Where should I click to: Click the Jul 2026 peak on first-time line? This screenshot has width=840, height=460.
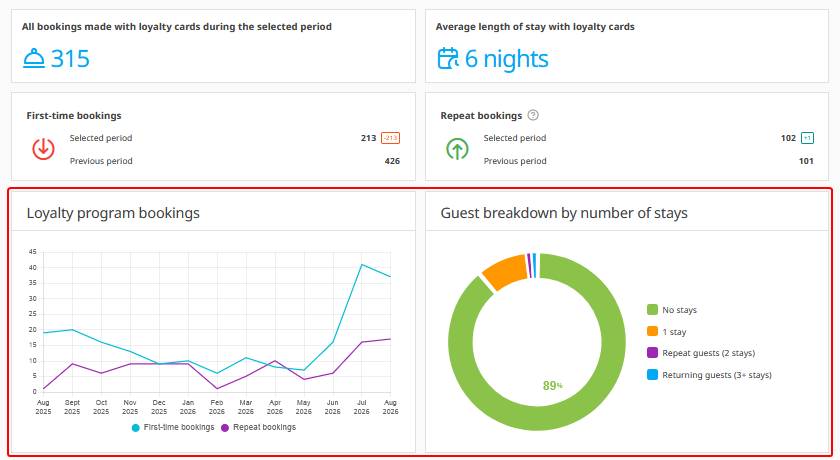pos(362,265)
